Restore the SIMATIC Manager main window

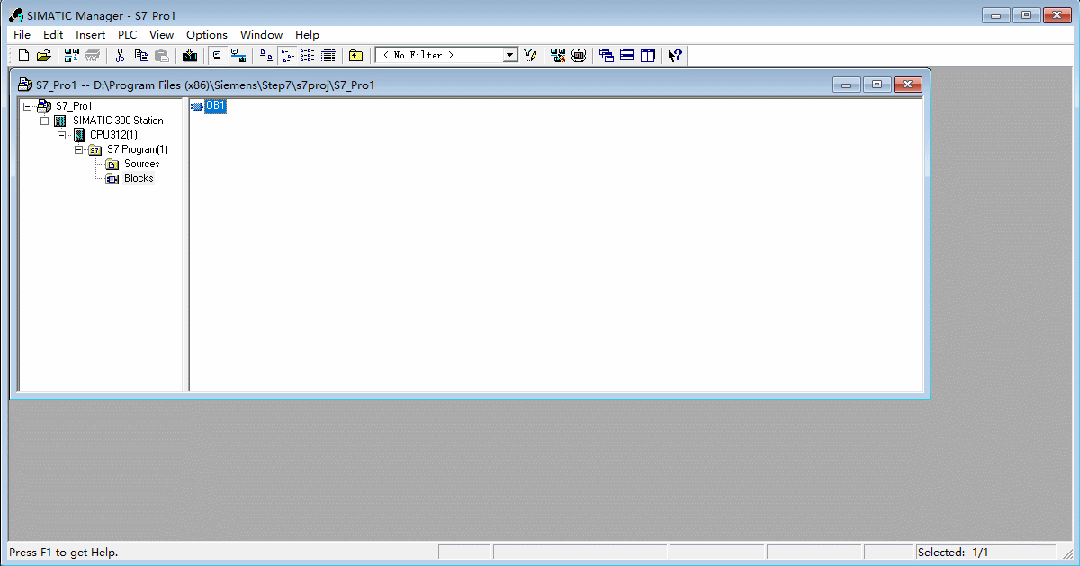coord(1026,15)
